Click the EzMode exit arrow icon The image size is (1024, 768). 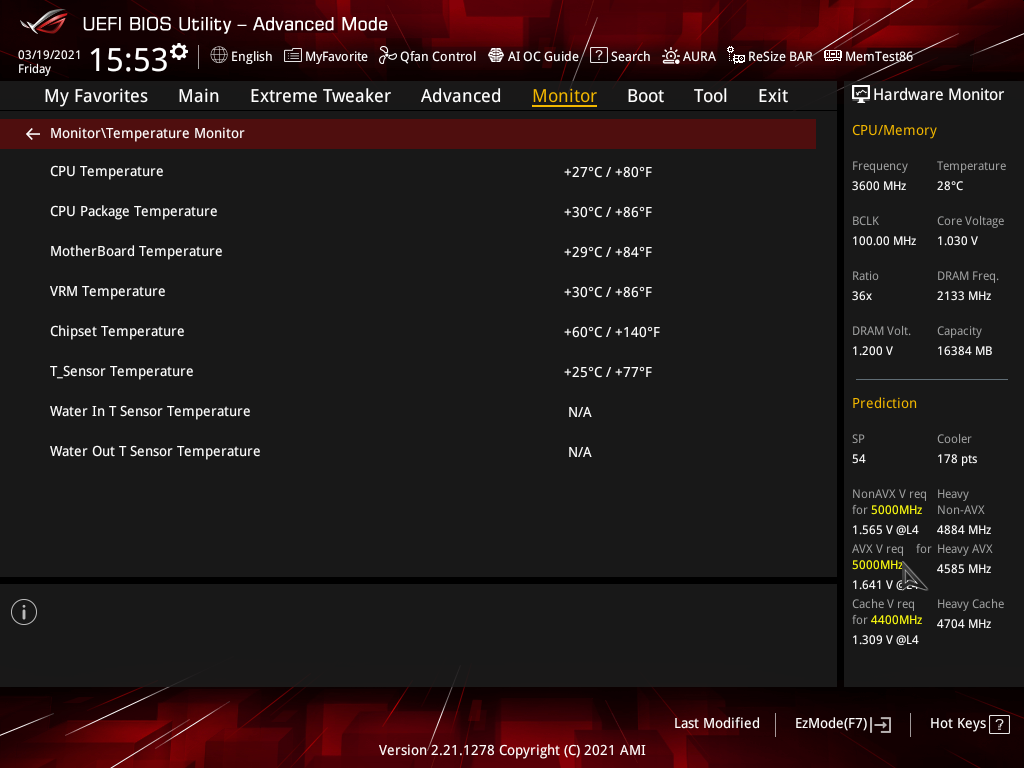pos(881,724)
